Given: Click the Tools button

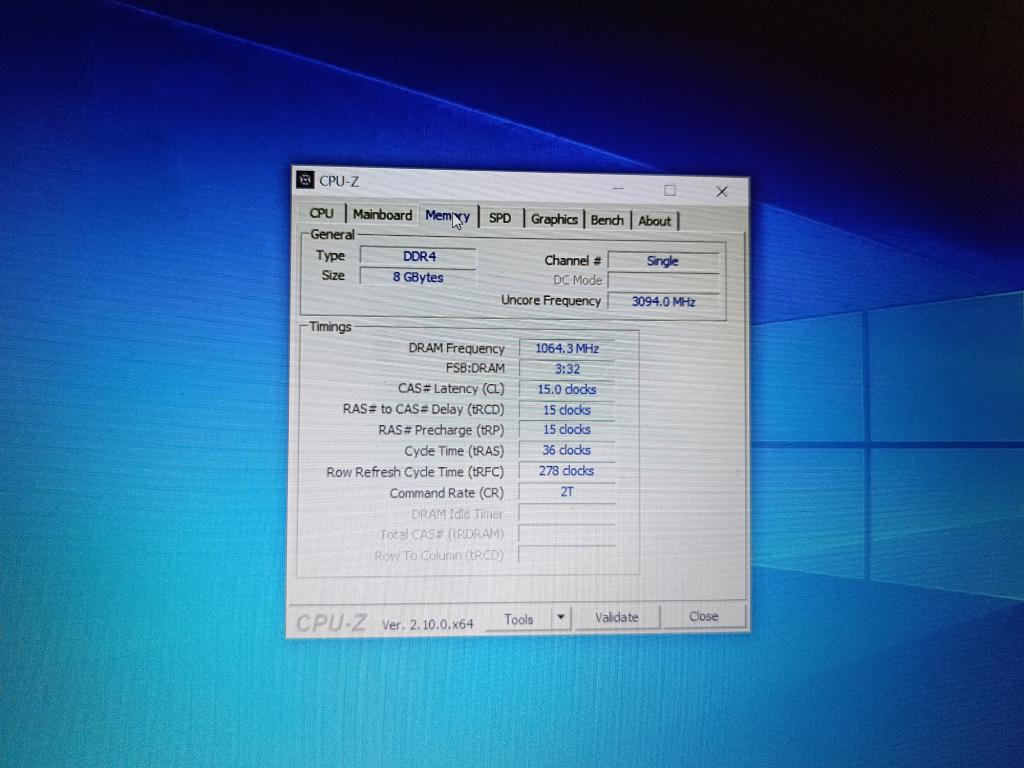Looking at the screenshot, I should point(519,619).
